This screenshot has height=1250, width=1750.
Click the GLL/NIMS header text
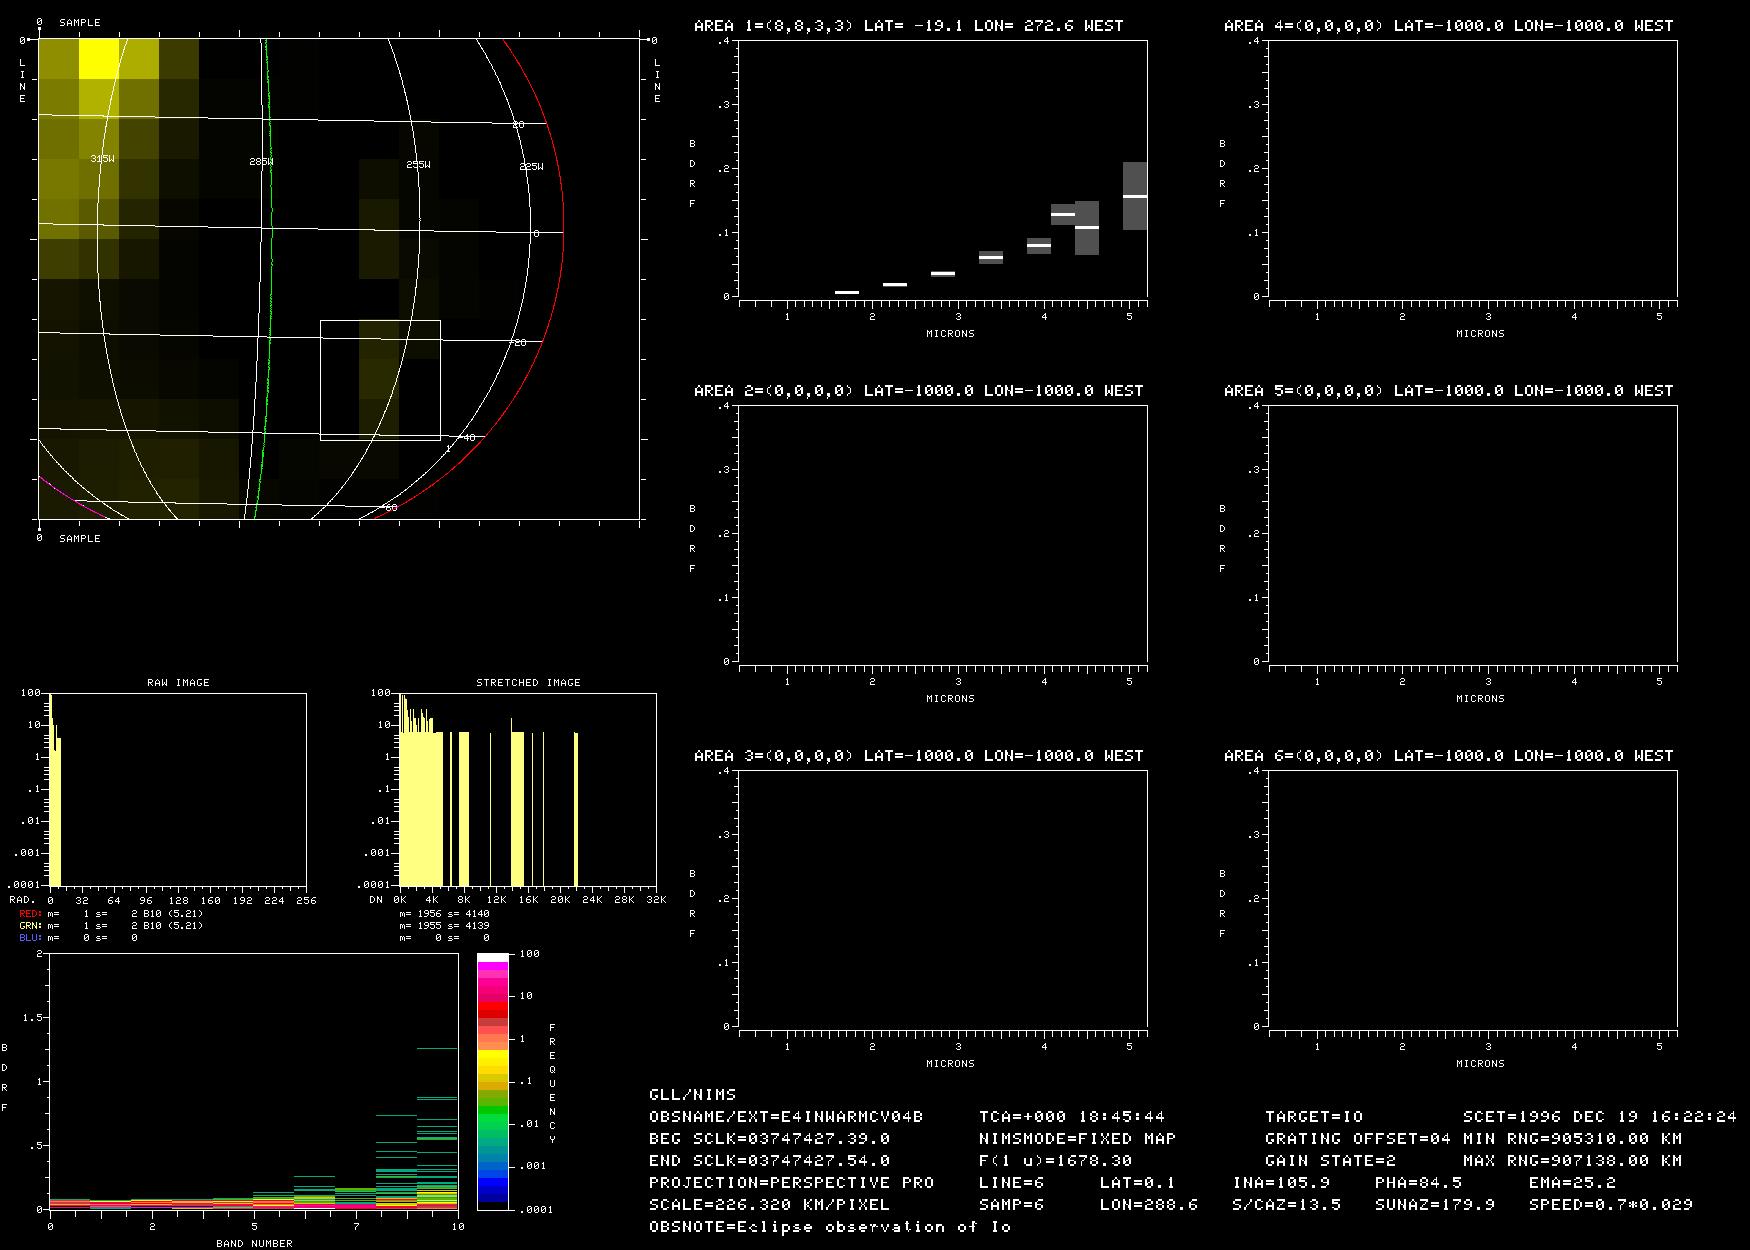pyautogui.click(x=692, y=1095)
